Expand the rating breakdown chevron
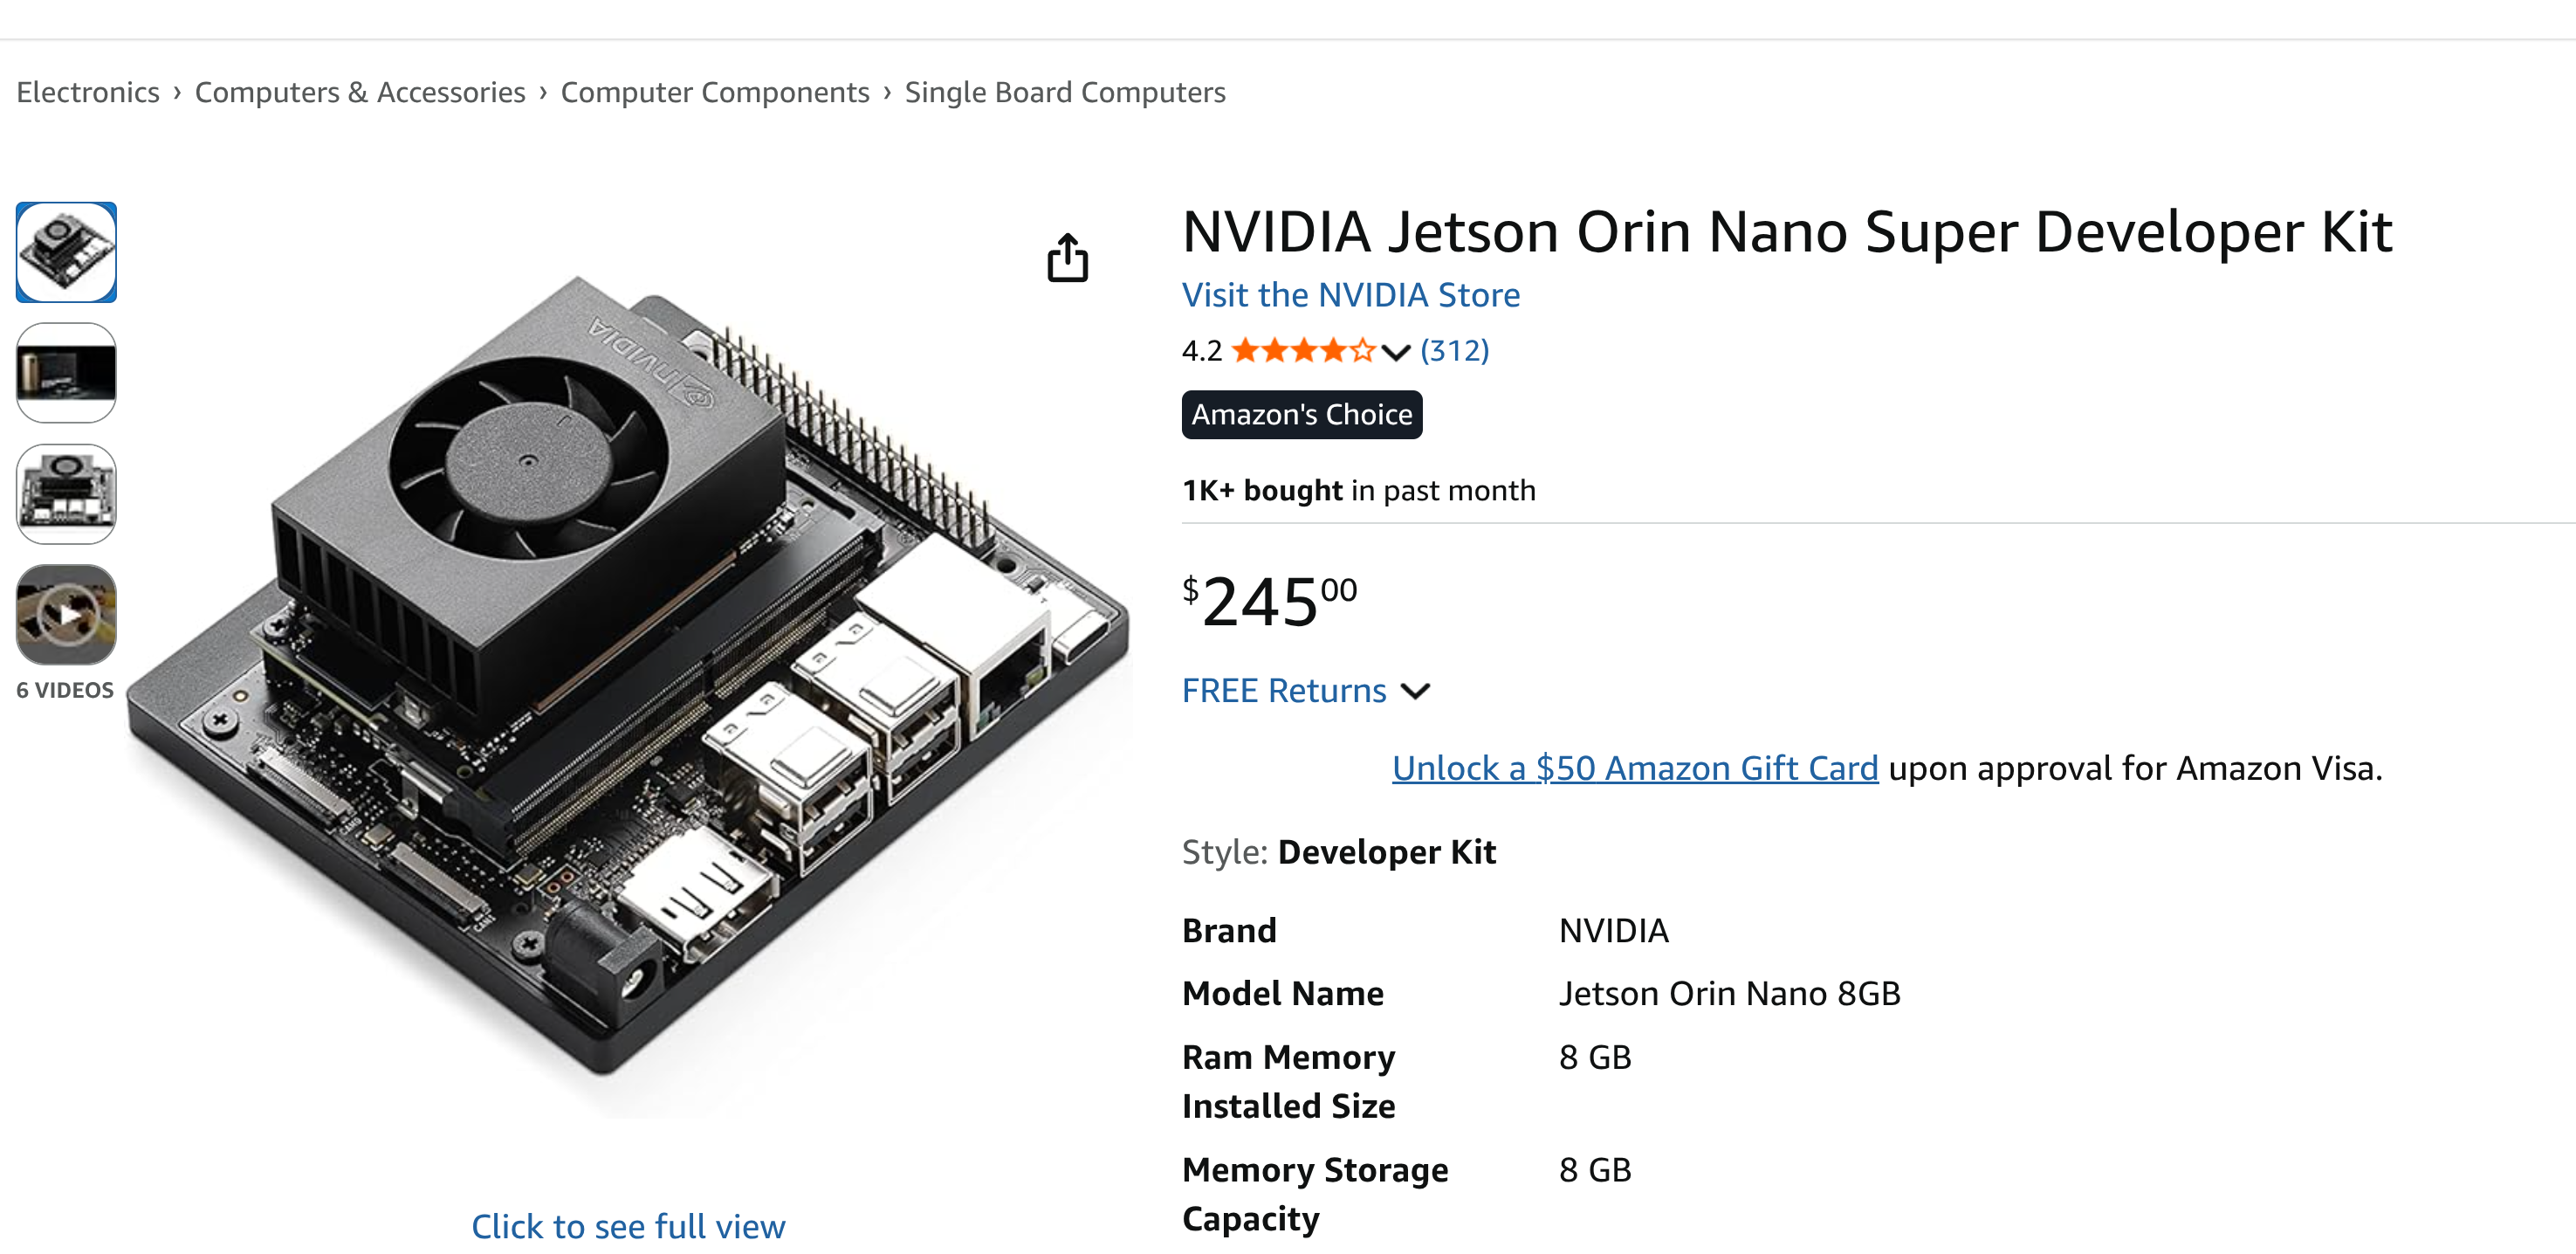2576x1254 pixels. point(1395,352)
